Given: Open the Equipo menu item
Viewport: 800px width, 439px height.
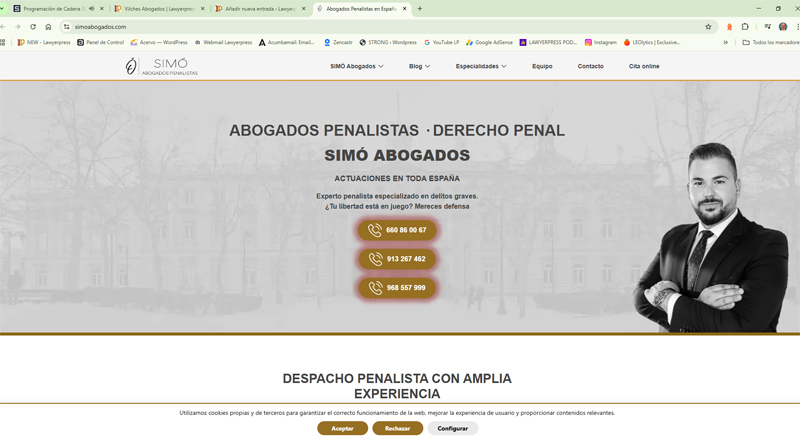Looking at the screenshot, I should click(542, 66).
